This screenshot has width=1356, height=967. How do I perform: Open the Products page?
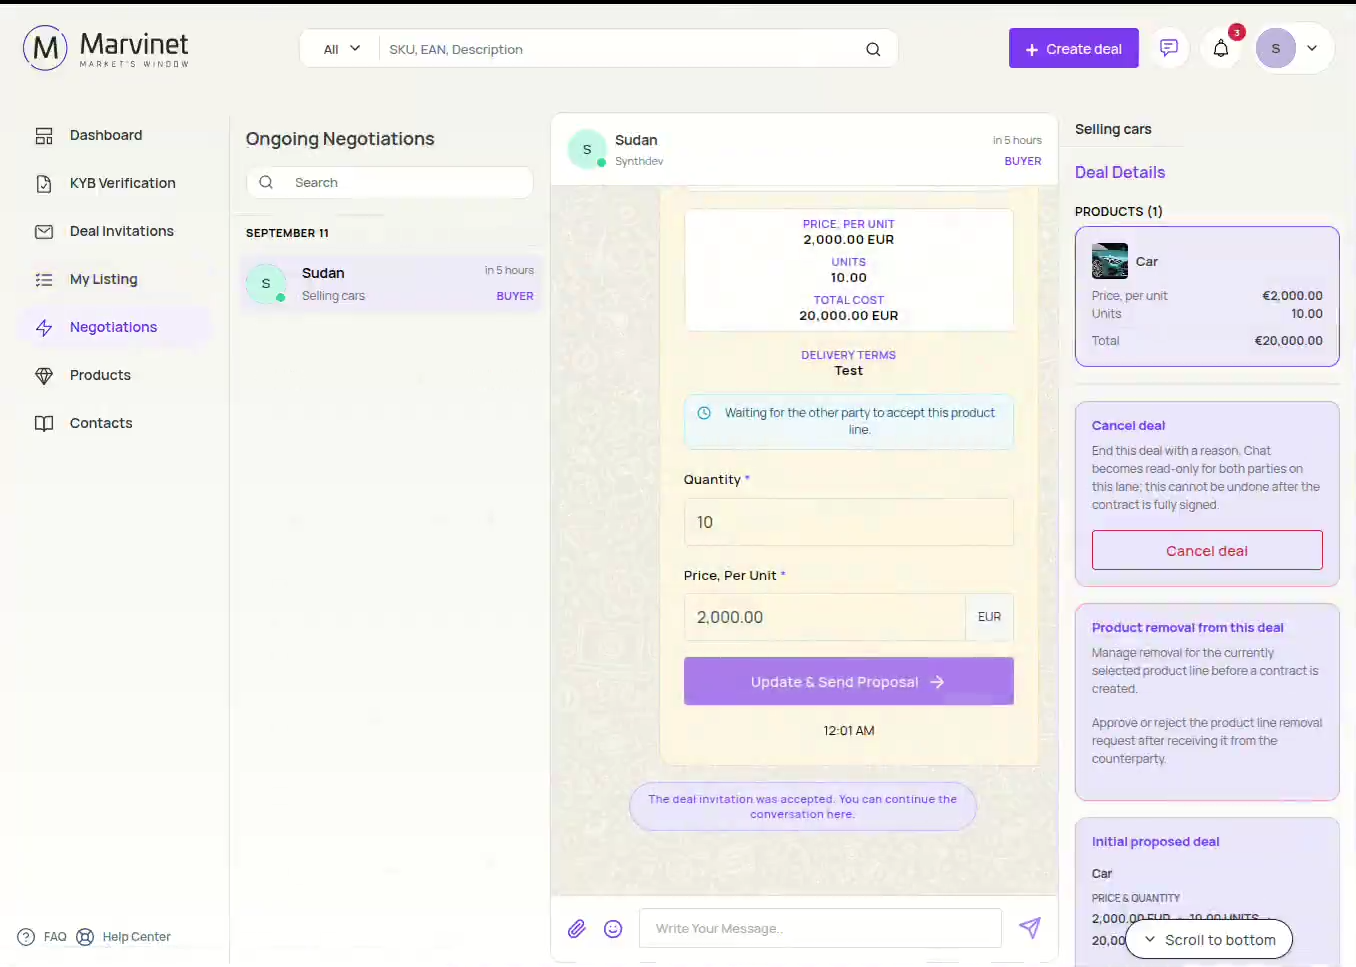[x=115, y=375]
